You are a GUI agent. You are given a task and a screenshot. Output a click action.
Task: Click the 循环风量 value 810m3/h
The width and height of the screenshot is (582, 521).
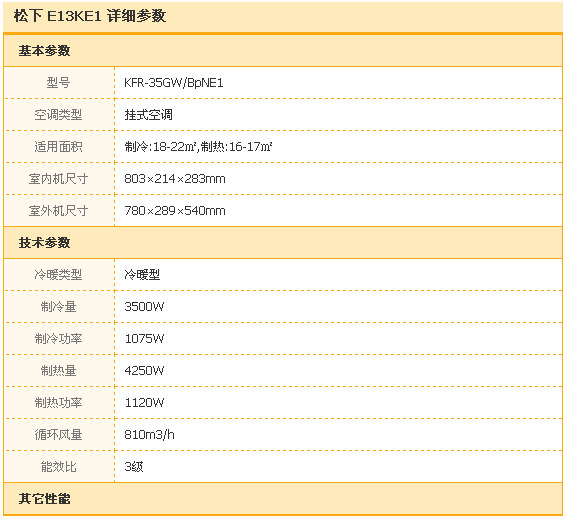(149, 435)
